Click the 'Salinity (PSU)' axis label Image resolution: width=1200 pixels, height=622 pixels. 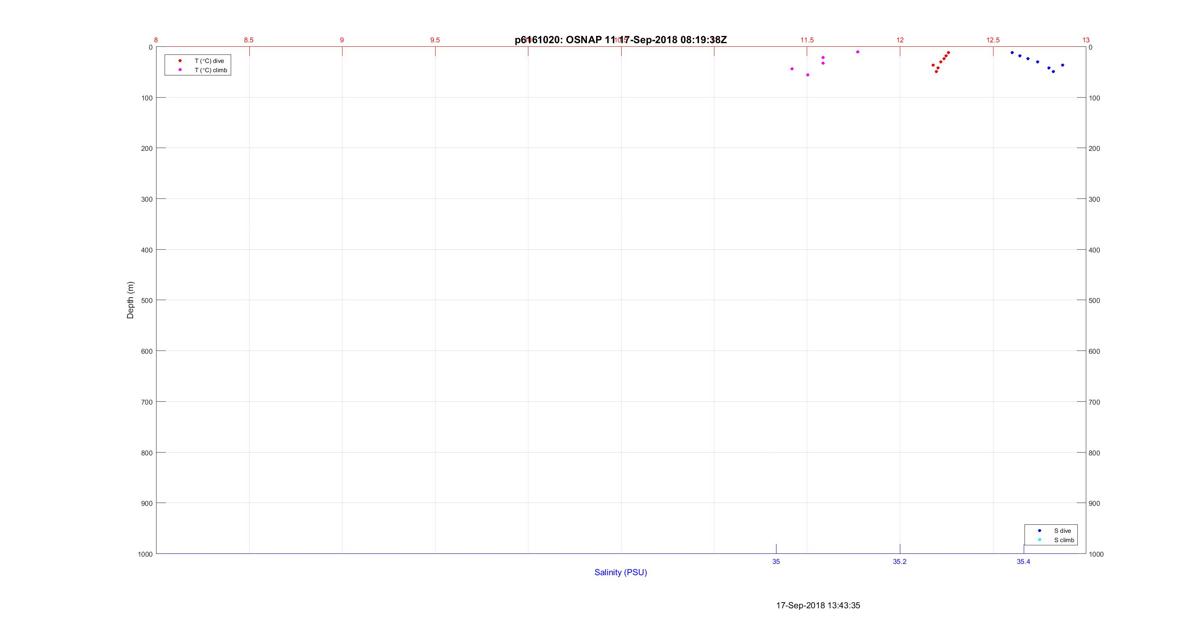621,572
